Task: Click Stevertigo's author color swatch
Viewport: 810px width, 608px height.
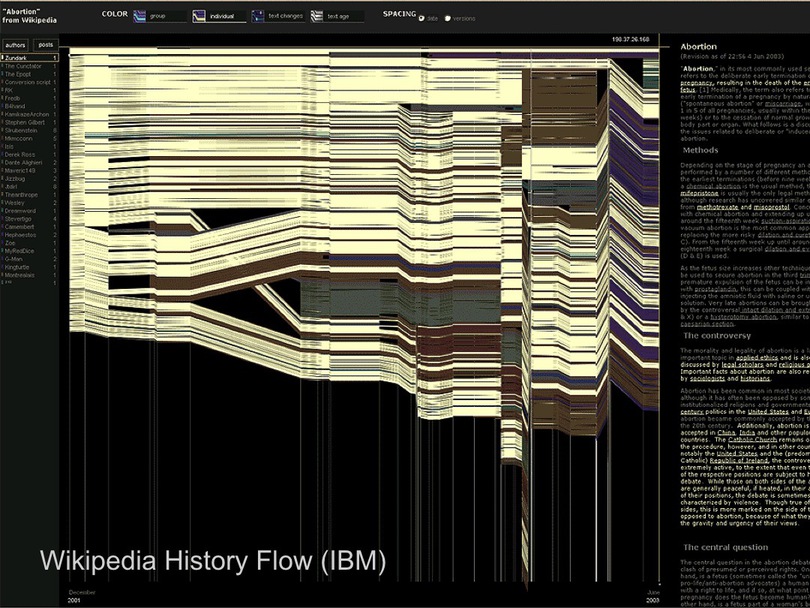Action: 2,219
